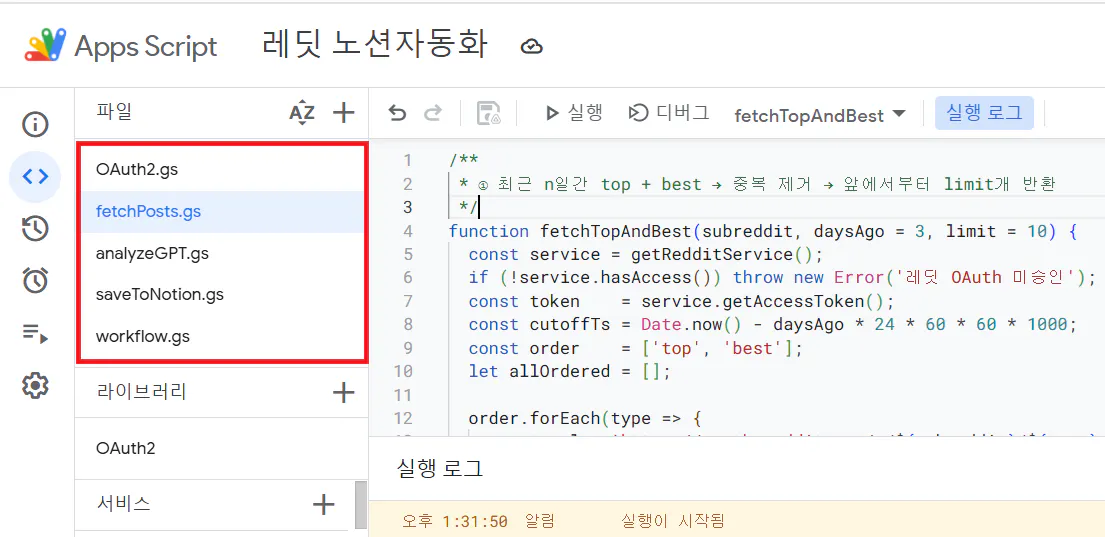Viewport: 1105px width, 537px height.
Task: Redo the last edit
Action: (434, 113)
